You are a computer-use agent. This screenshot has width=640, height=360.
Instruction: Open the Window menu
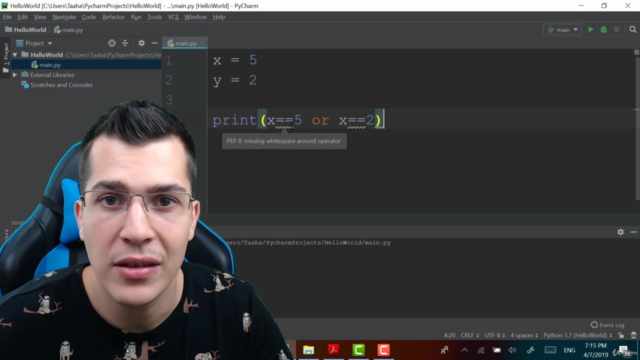tap(196, 17)
